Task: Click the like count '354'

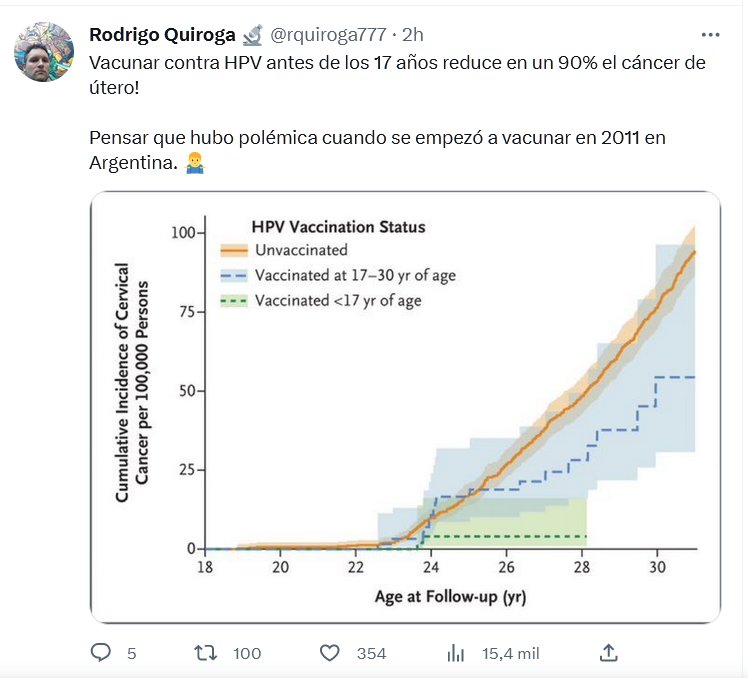Action: point(371,653)
